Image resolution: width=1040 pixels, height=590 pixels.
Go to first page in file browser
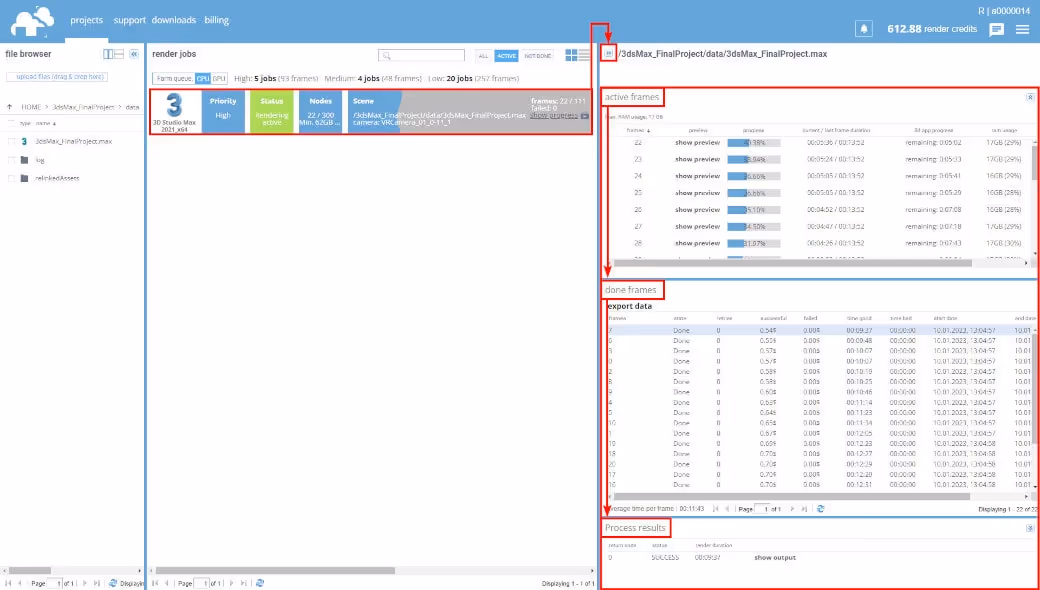pos(9,583)
